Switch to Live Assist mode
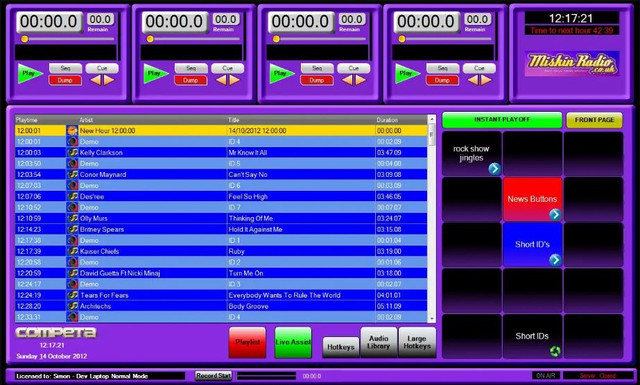This screenshot has height=385, width=640. click(293, 342)
